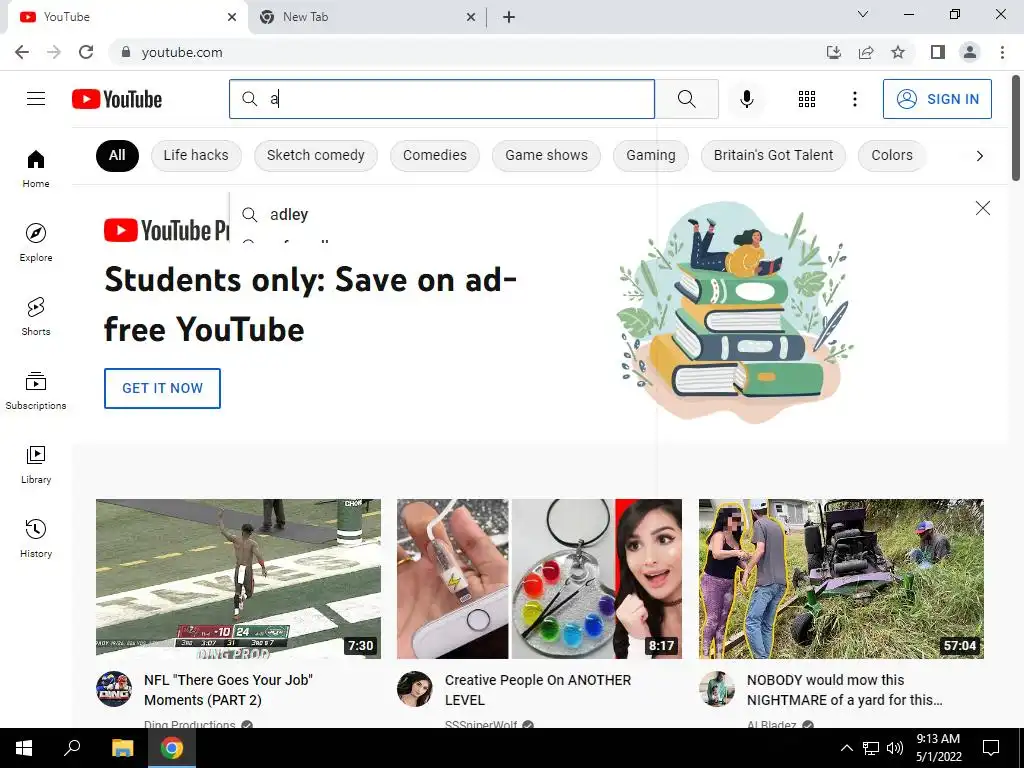Open File Explorer from taskbar
Image resolution: width=1024 pixels, height=768 pixels.
pyautogui.click(x=122, y=748)
